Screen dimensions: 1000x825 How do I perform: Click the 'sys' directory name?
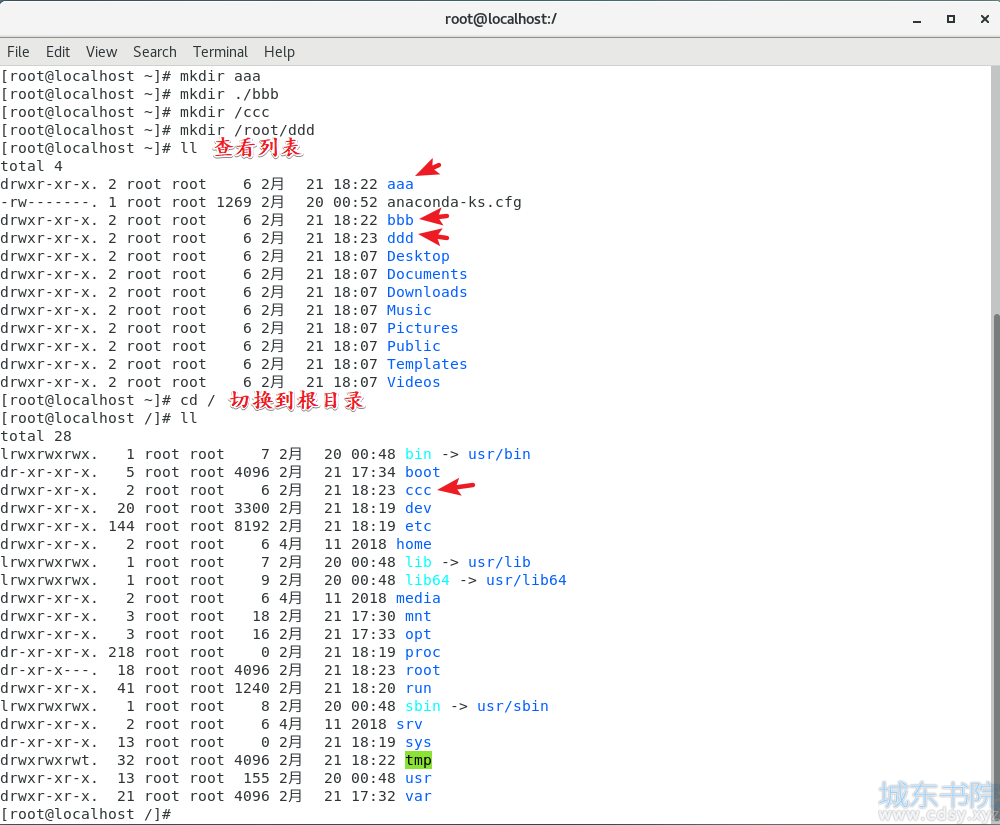pyautogui.click(x=418, y=742)
